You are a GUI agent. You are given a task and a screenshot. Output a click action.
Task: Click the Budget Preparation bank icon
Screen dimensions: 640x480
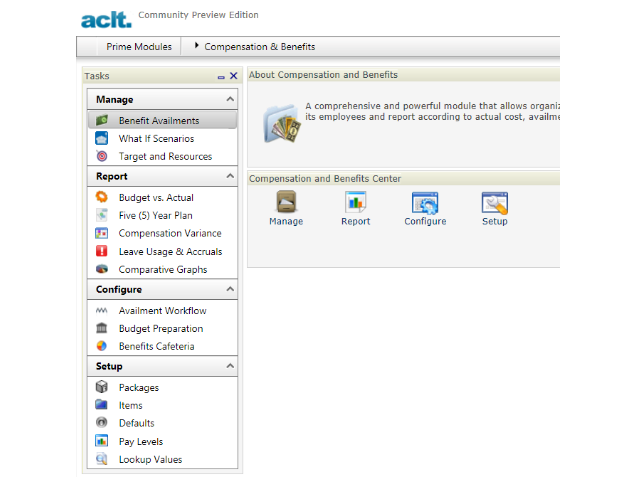coord(102,328)
